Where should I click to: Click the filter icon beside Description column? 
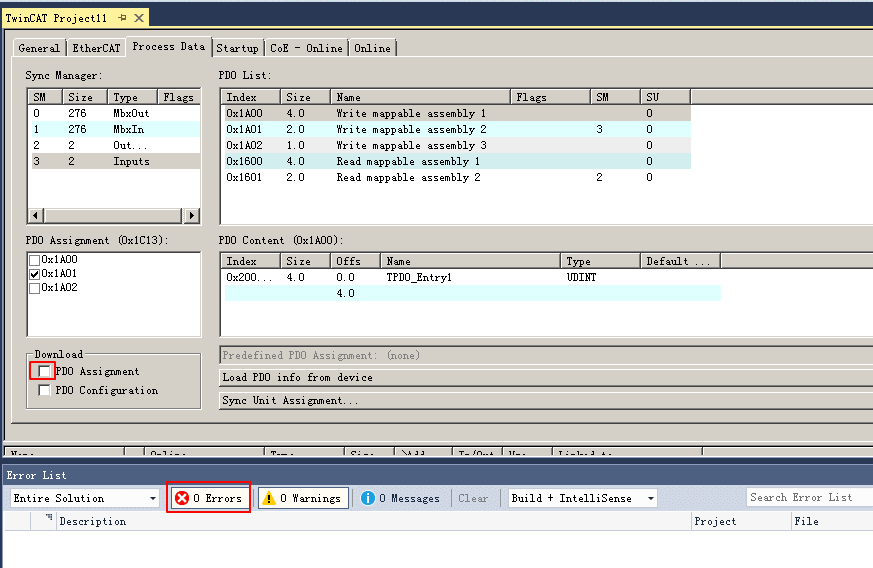[47, 520]
